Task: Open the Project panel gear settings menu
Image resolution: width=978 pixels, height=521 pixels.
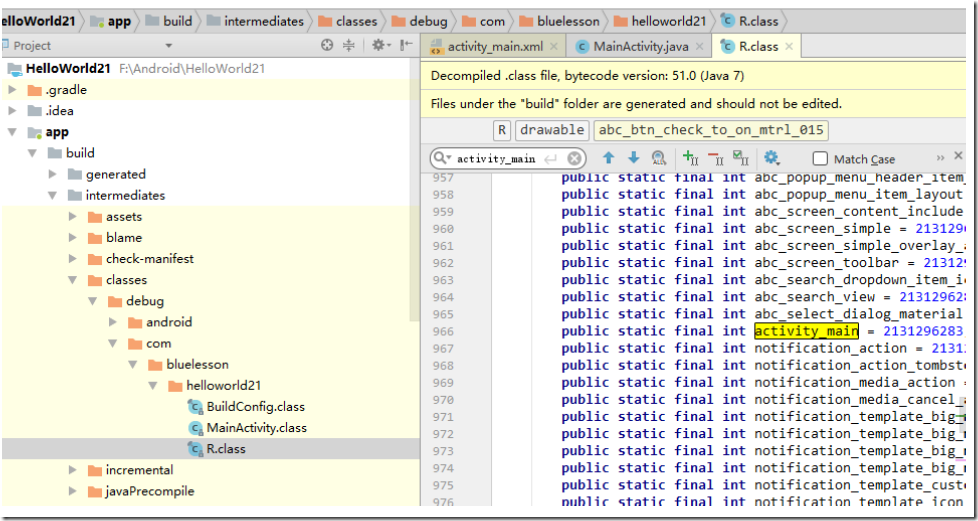Action: pos(380,45)
